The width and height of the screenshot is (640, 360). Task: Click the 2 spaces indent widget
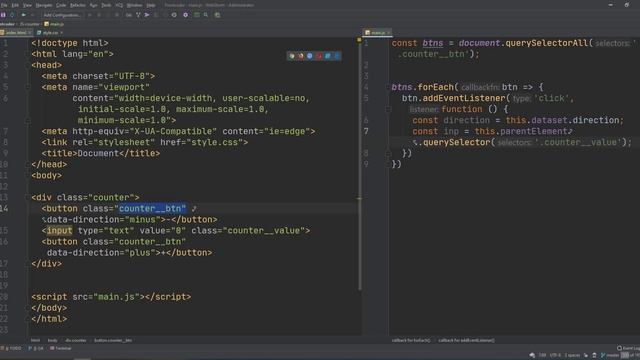click(x=572, y=356)
